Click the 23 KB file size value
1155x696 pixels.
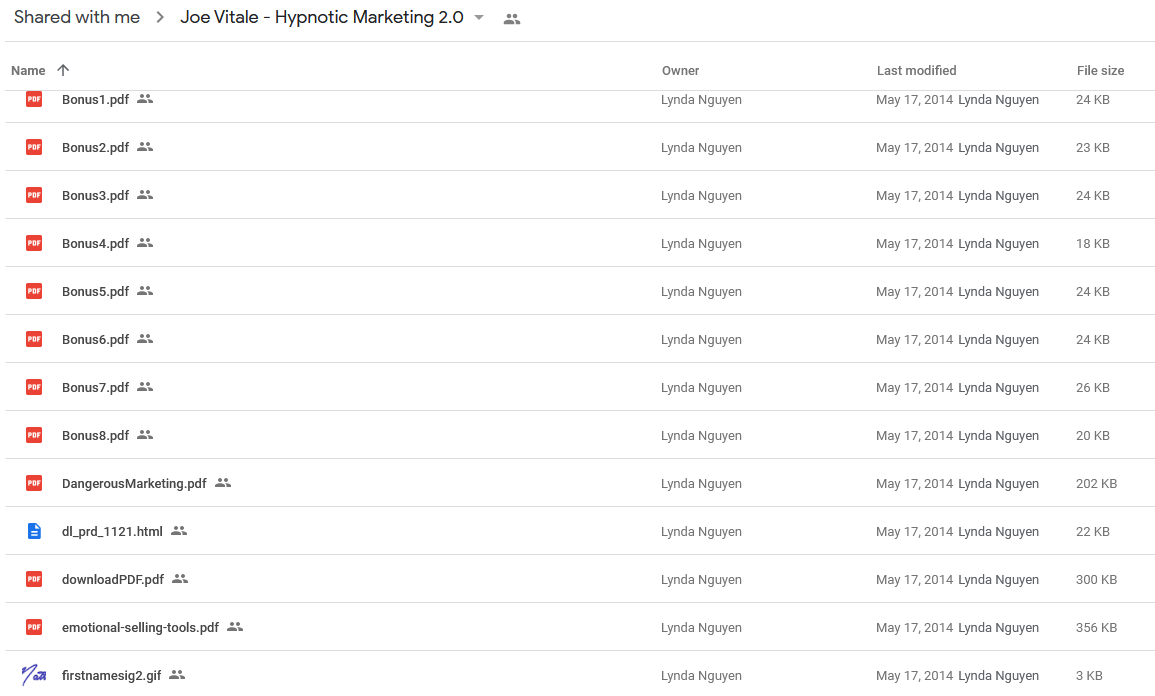(x=1092, y=148)
